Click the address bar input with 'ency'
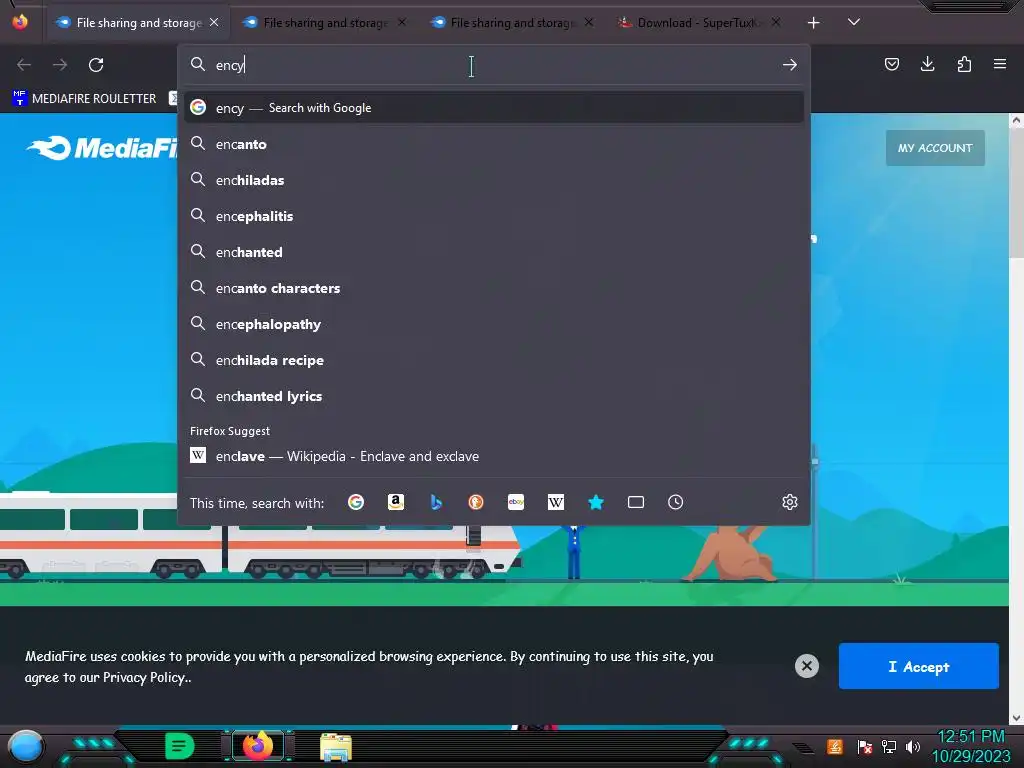 [x=493, y=65]
